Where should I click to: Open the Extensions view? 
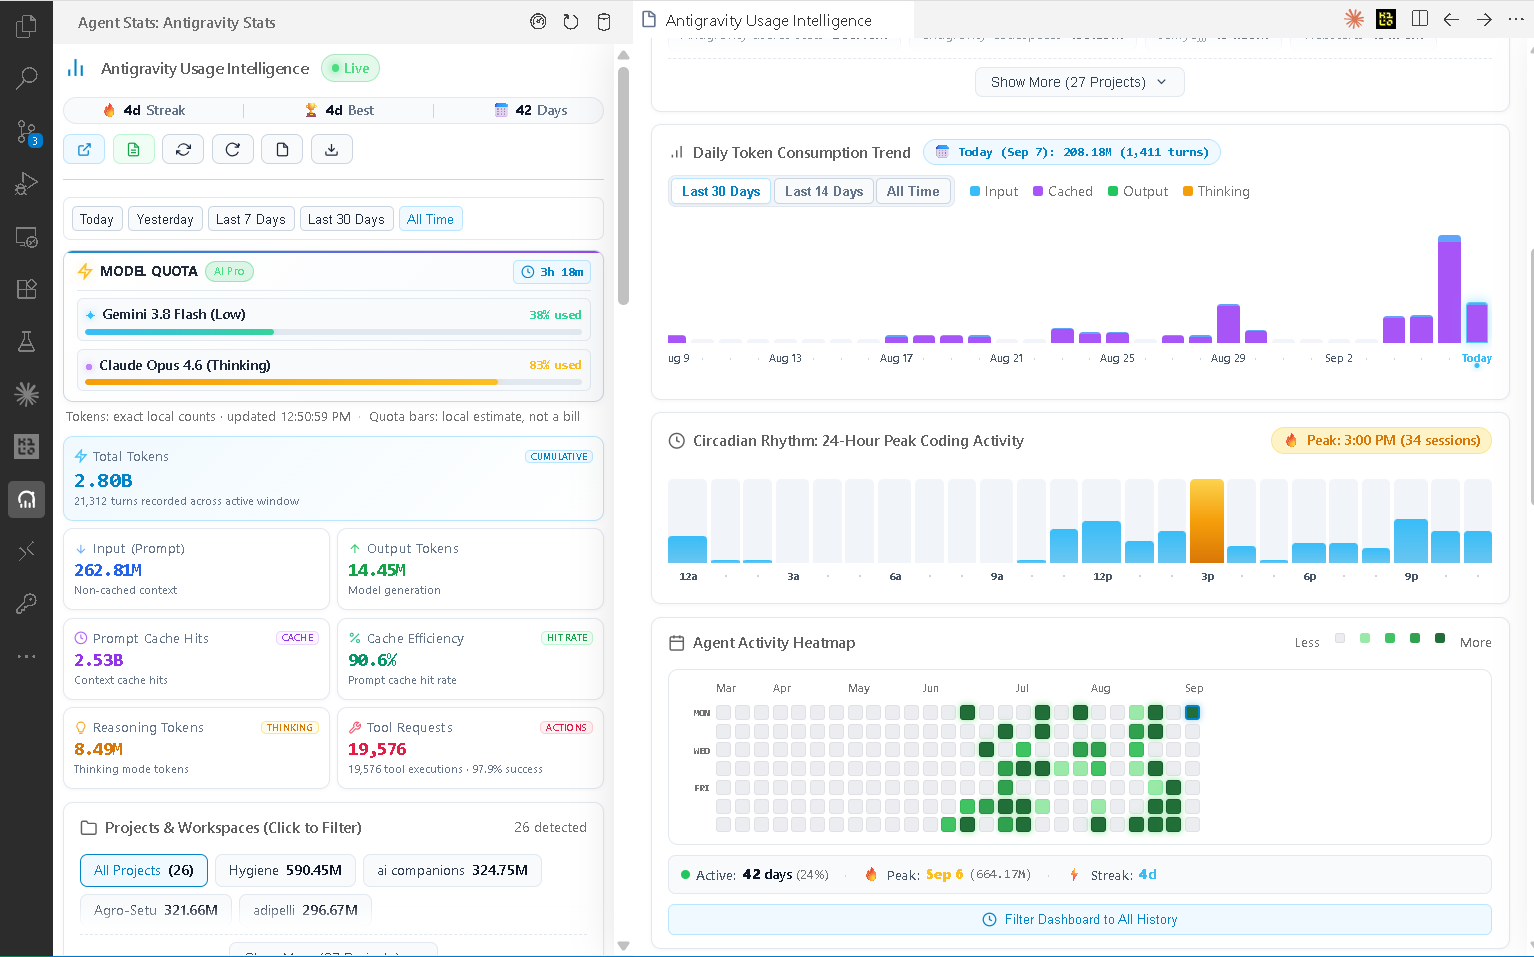point(27,289)
